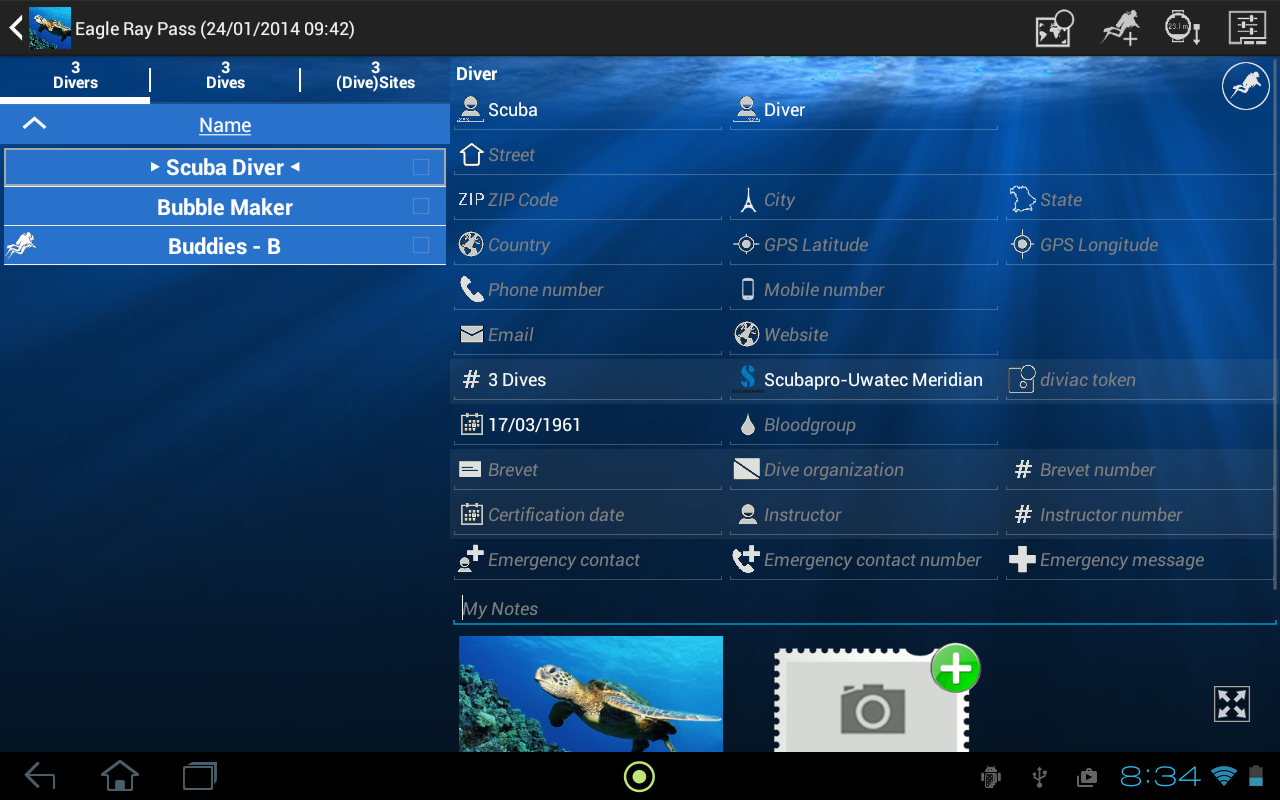This screenshot has height=800, width=1280.
Task: Tap the Emergency message field
Action: tap(1140, 560)
